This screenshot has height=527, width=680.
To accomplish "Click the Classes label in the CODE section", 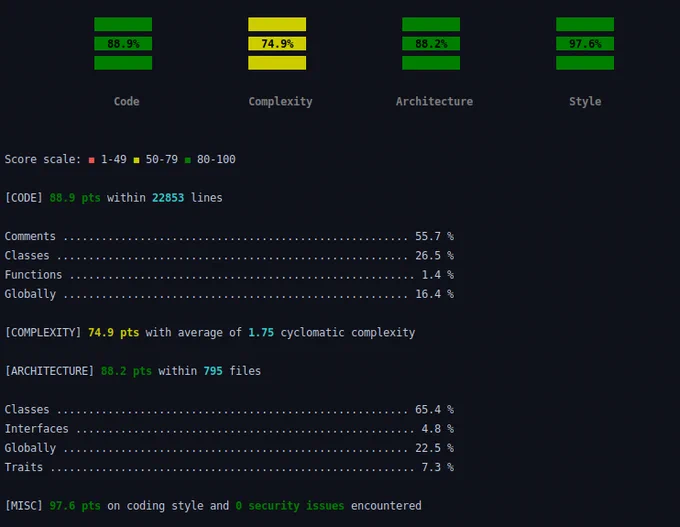I will click(27, 255).
